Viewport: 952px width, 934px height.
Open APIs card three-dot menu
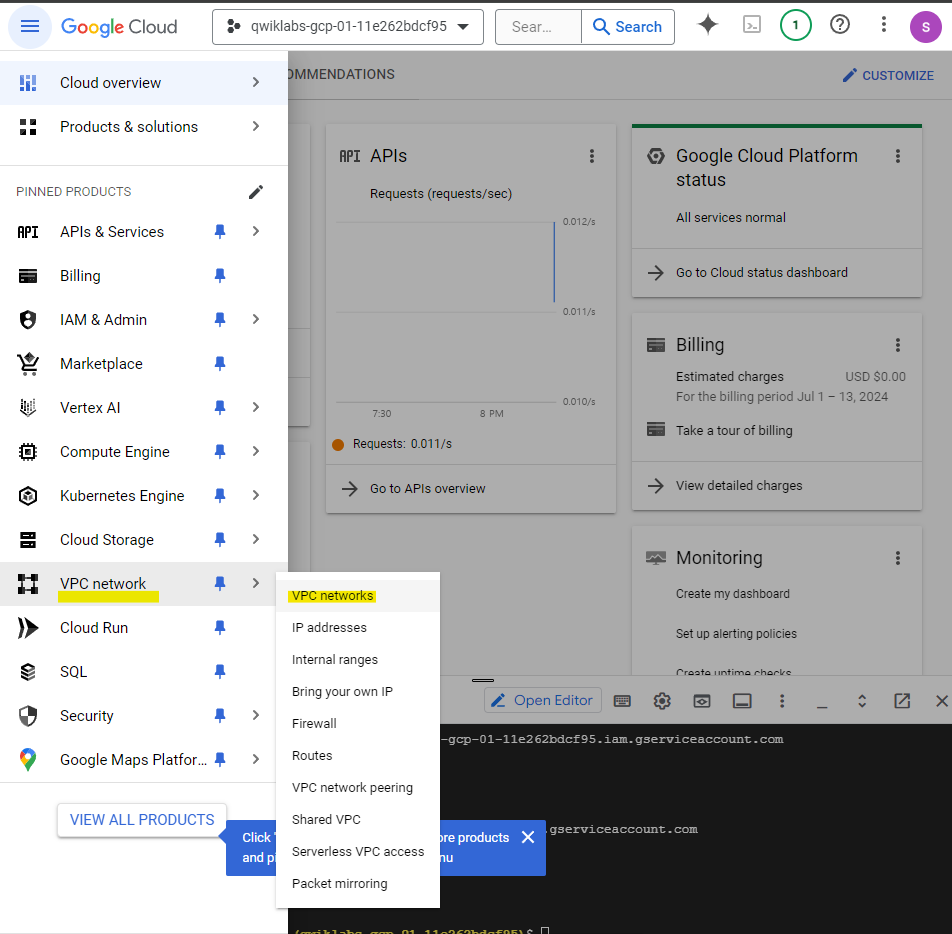click(x=591, y=156)
